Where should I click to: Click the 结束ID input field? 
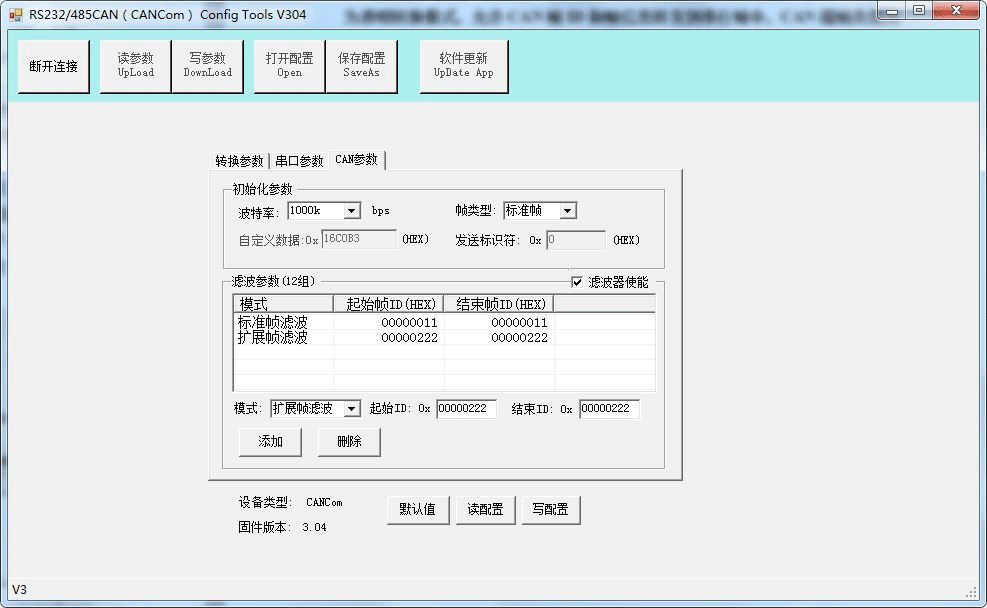click(x=608, y=409)
